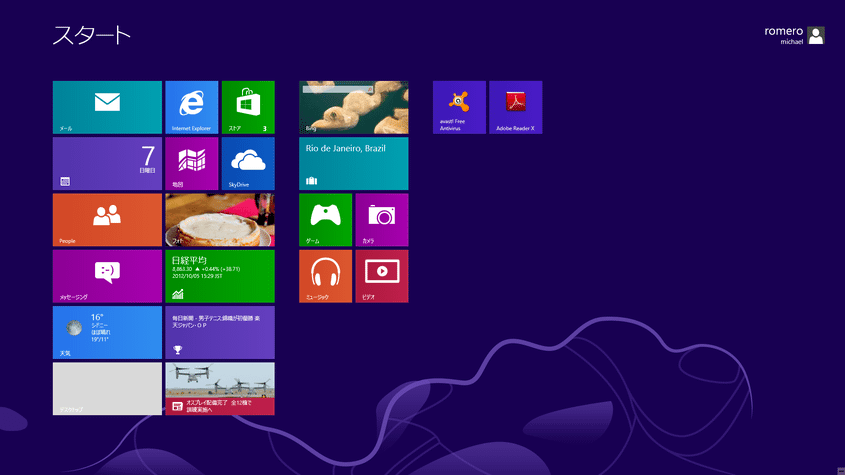The image size is (845, 475).
Task: Open the Music headphones tile
Action: [x=325, y=276]
